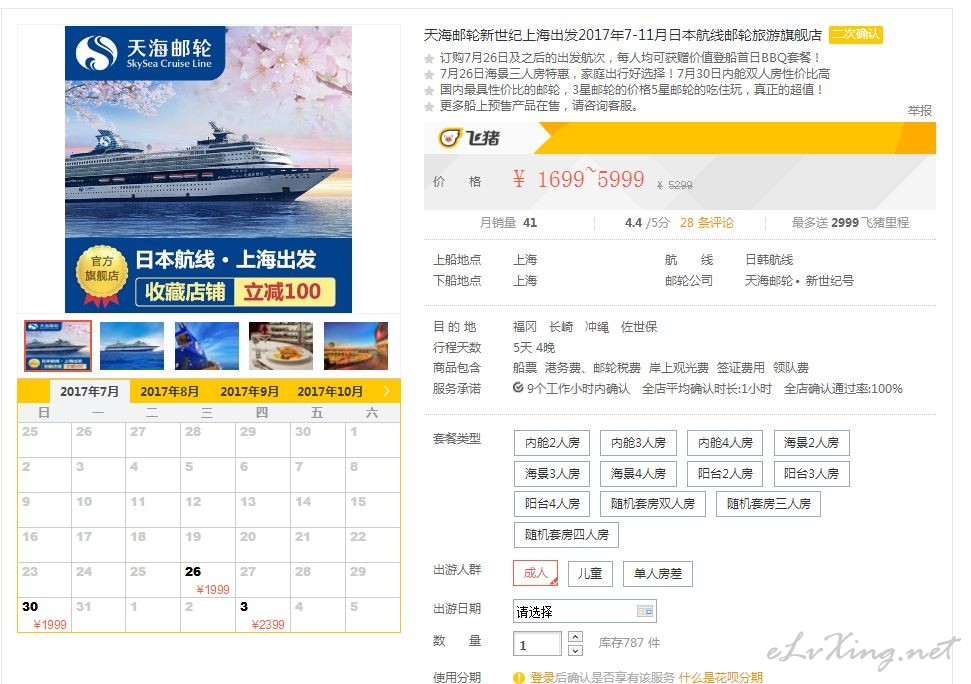Click the calendar icon in the date field

tap(645, 611)
